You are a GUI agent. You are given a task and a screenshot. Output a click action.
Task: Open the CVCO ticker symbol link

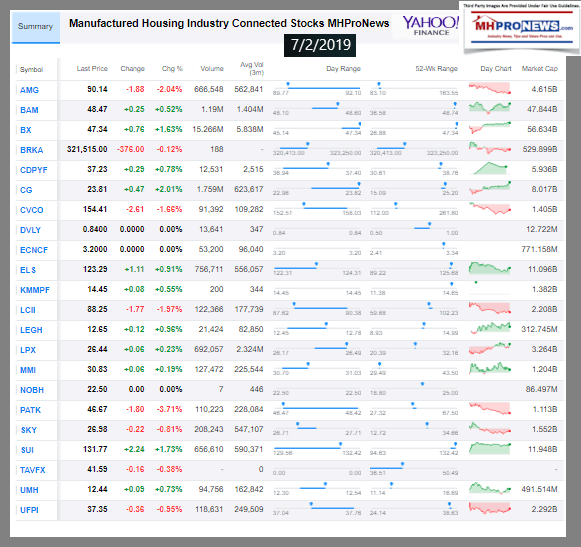pos(31,210)
